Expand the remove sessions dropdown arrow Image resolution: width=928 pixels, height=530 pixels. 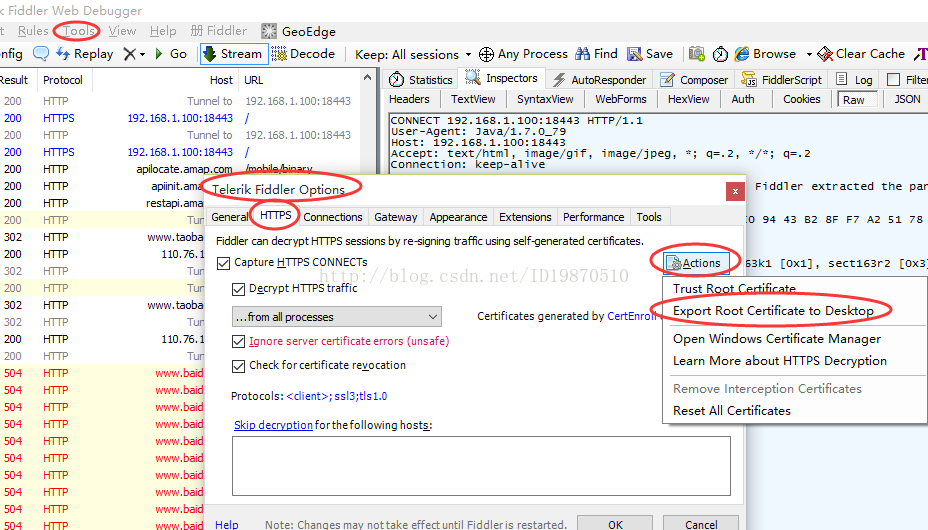(x=143, y=55)
